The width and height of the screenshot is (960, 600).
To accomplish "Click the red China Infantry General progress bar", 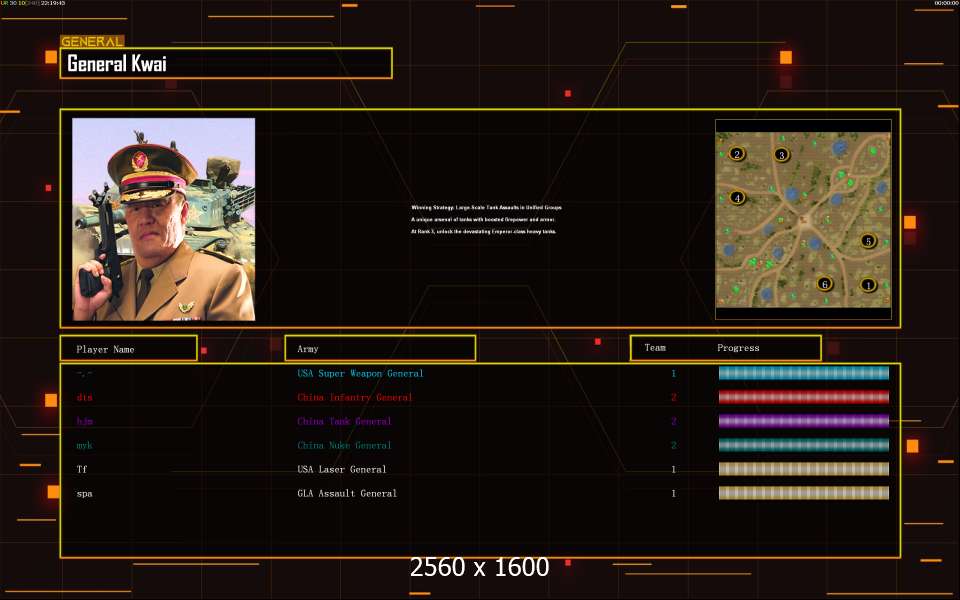I will [803, 397].
